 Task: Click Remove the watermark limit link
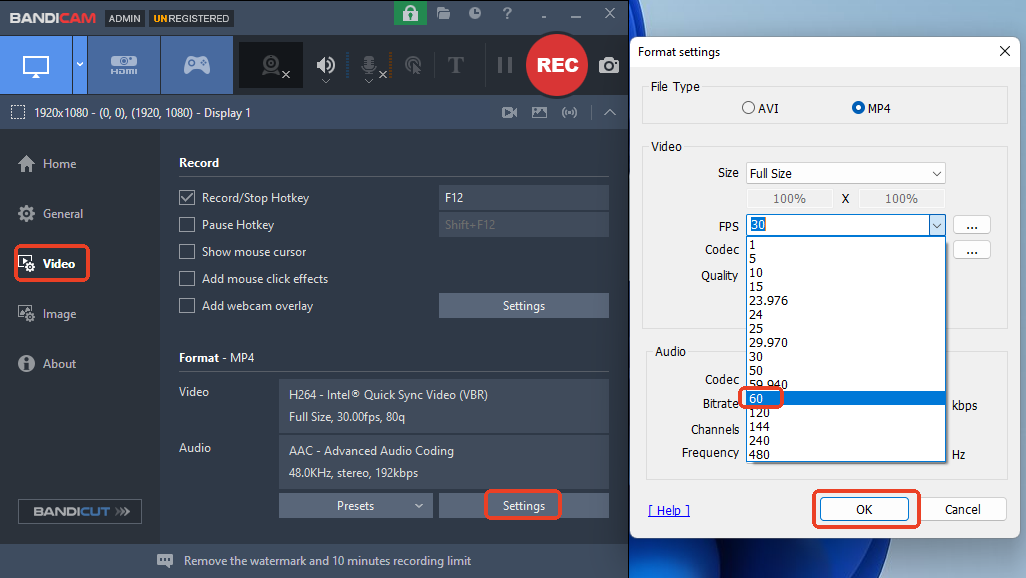click(x=327, y=561)
